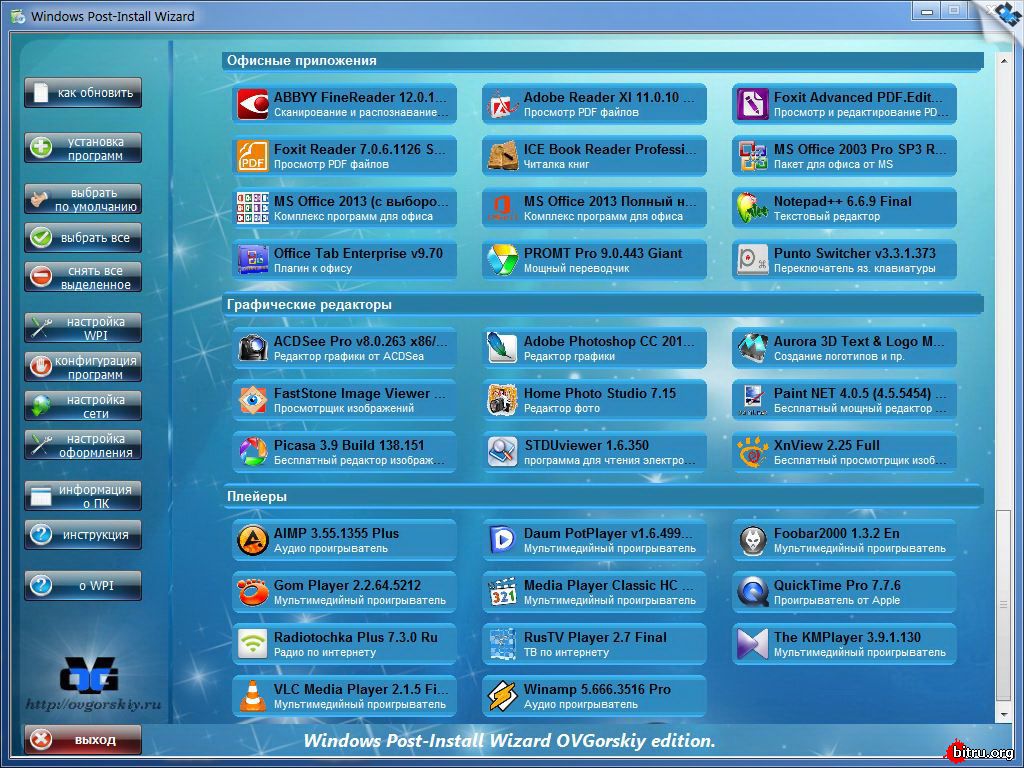Open 'настройка оформления' appearance settings
The height and width of the screenshot is (768, 1024).
pos(83,445)
